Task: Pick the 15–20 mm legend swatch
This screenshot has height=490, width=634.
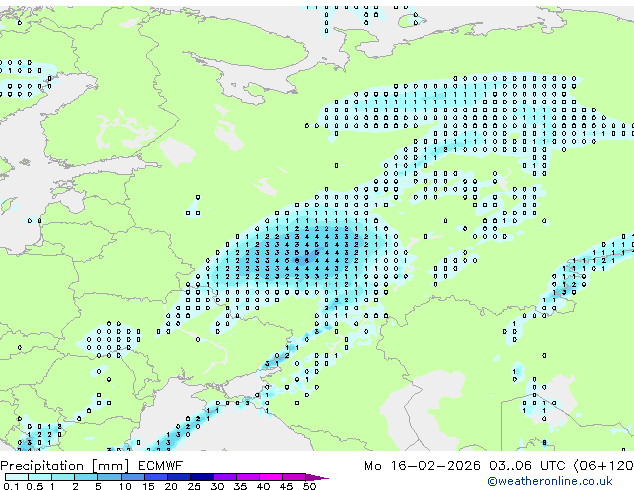Action: [x=156, y=477]
